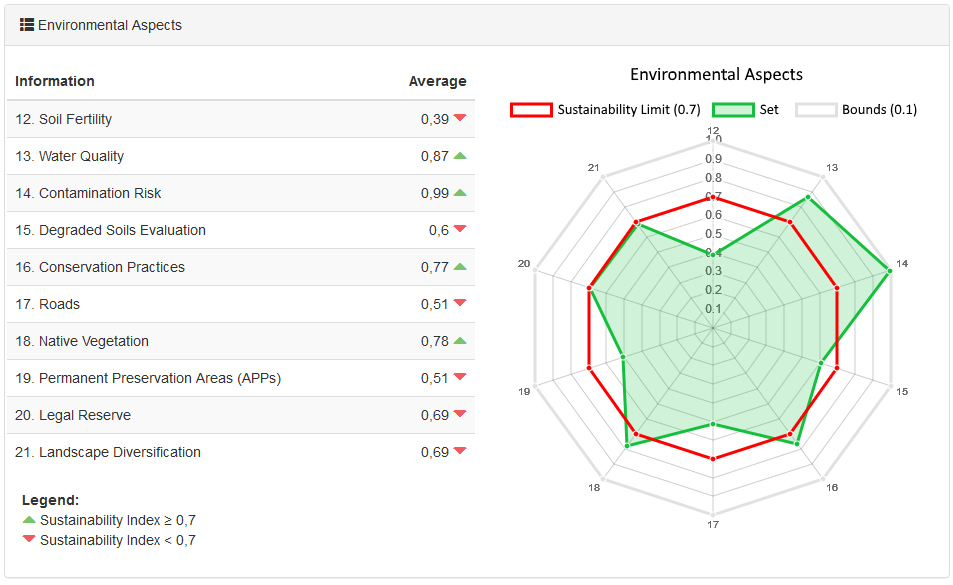Screen dimensions: 953x585
Task: Click the green Set legend color swatch
Action: pyautogui.click(x=733, y=110)
